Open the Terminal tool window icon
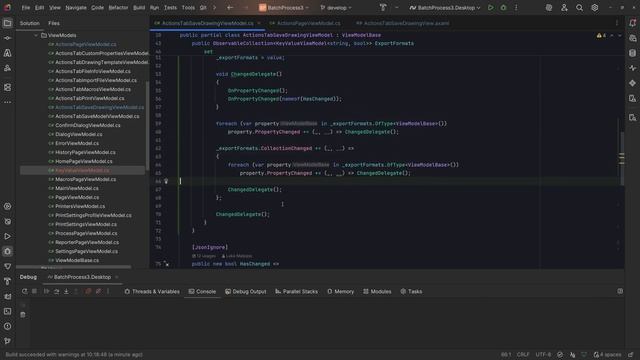The height and width of the screenshot is (360, 640). (x=7, y=311)
